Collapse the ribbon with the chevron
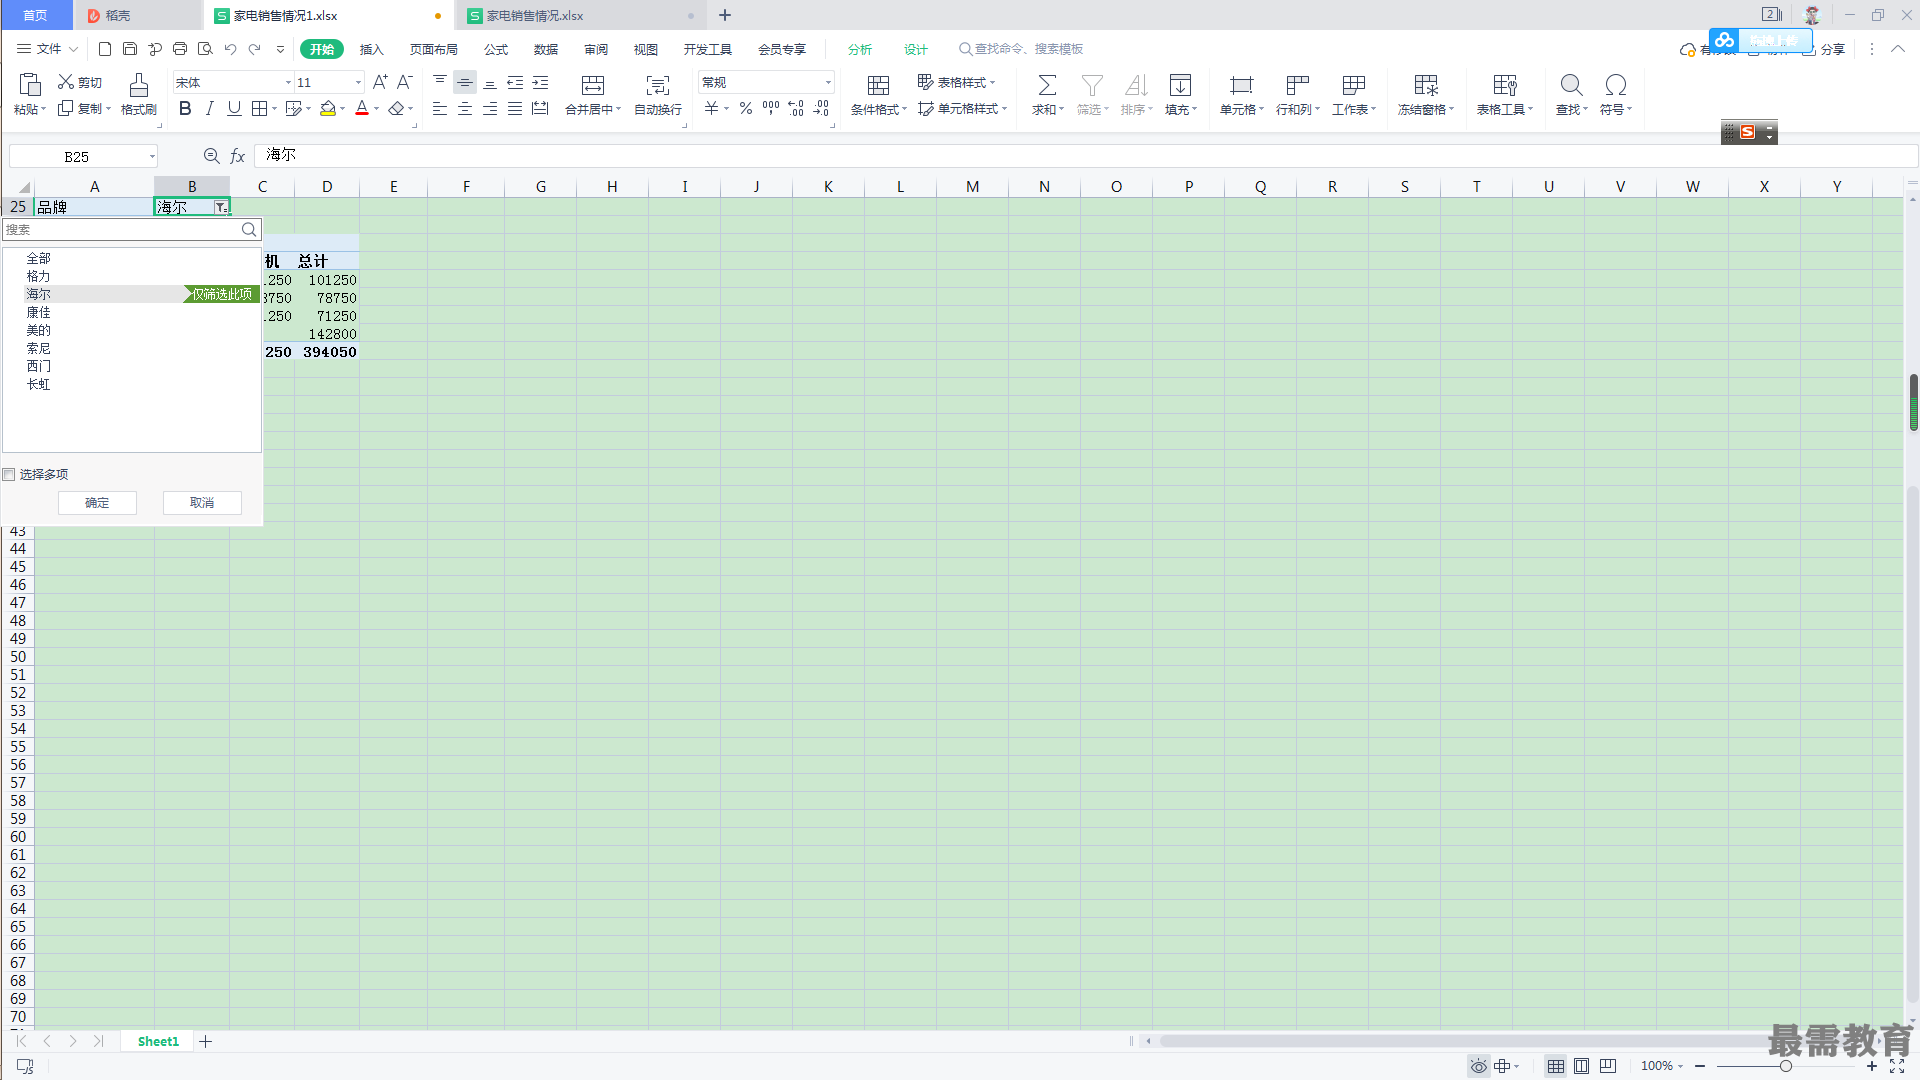 pyautogui.click(x=1897, y=49)
